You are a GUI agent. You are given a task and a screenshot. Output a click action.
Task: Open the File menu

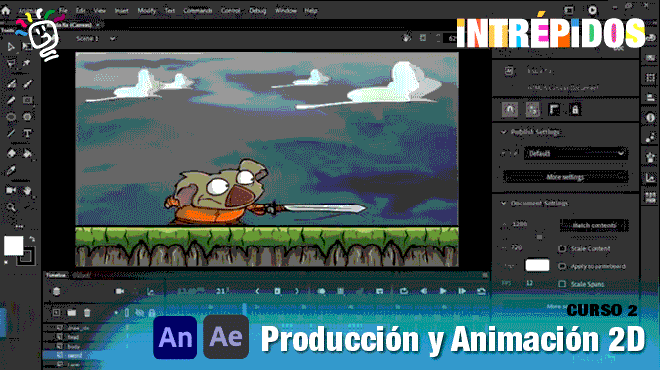63,11
